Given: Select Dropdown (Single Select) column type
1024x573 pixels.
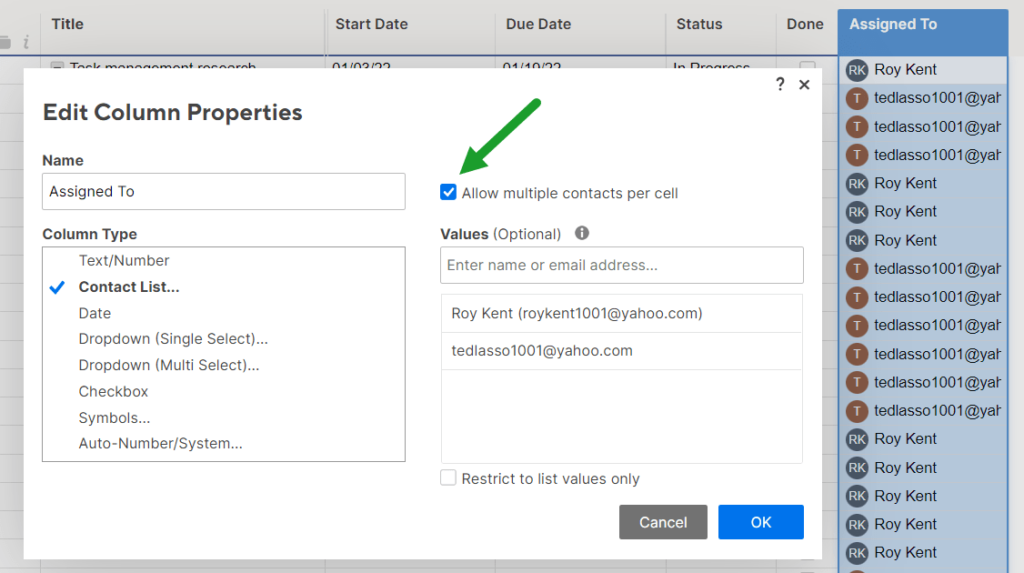Looking at the screenshot, I should [x=173, y=339].
